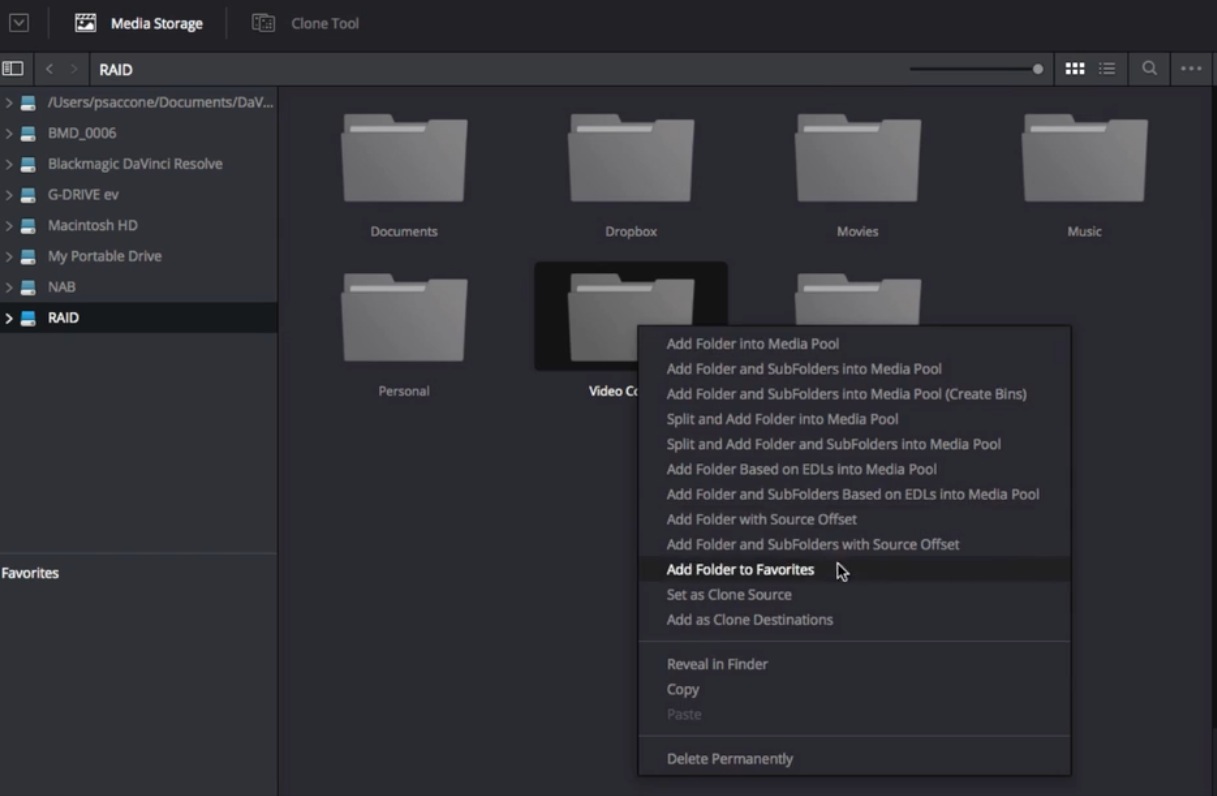The height and width of the screenshot is (796, 1217).
Task: Choose Reveal in Finder
Action: click(x=717, y=664)
